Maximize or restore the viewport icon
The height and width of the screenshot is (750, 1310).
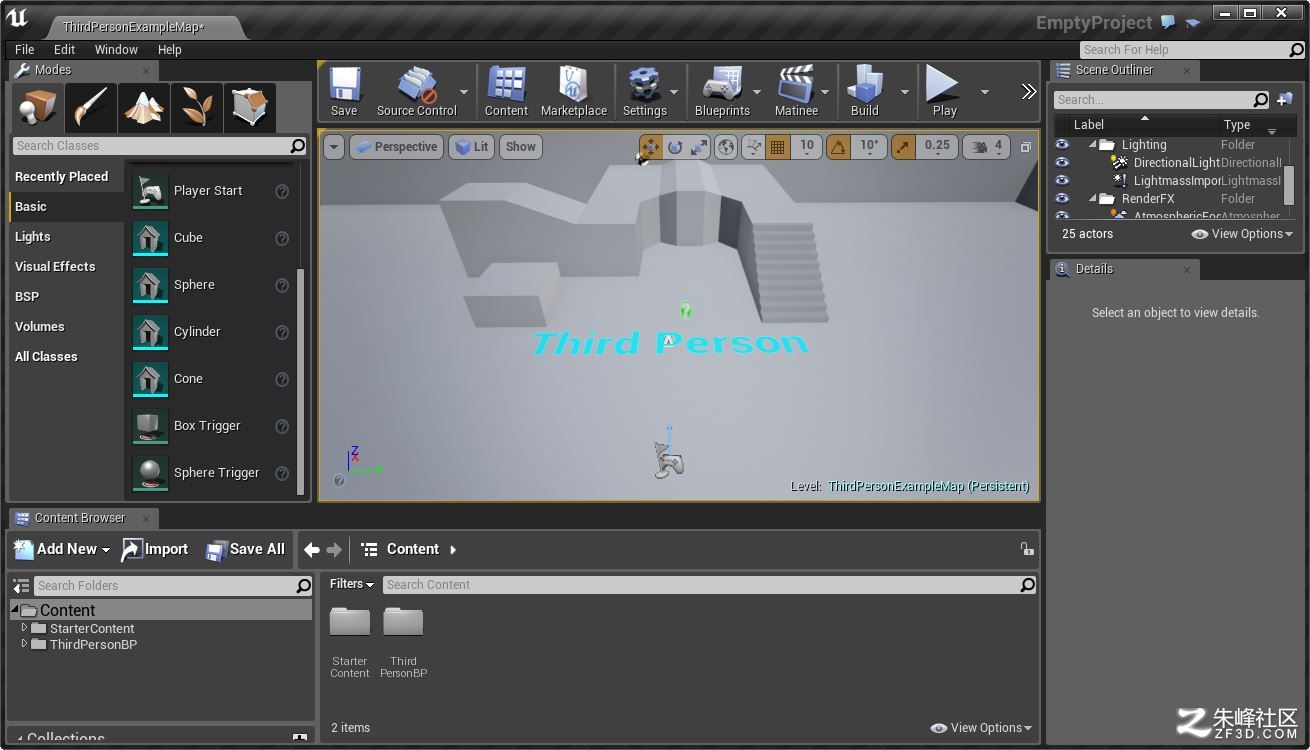coord(1025,147)
